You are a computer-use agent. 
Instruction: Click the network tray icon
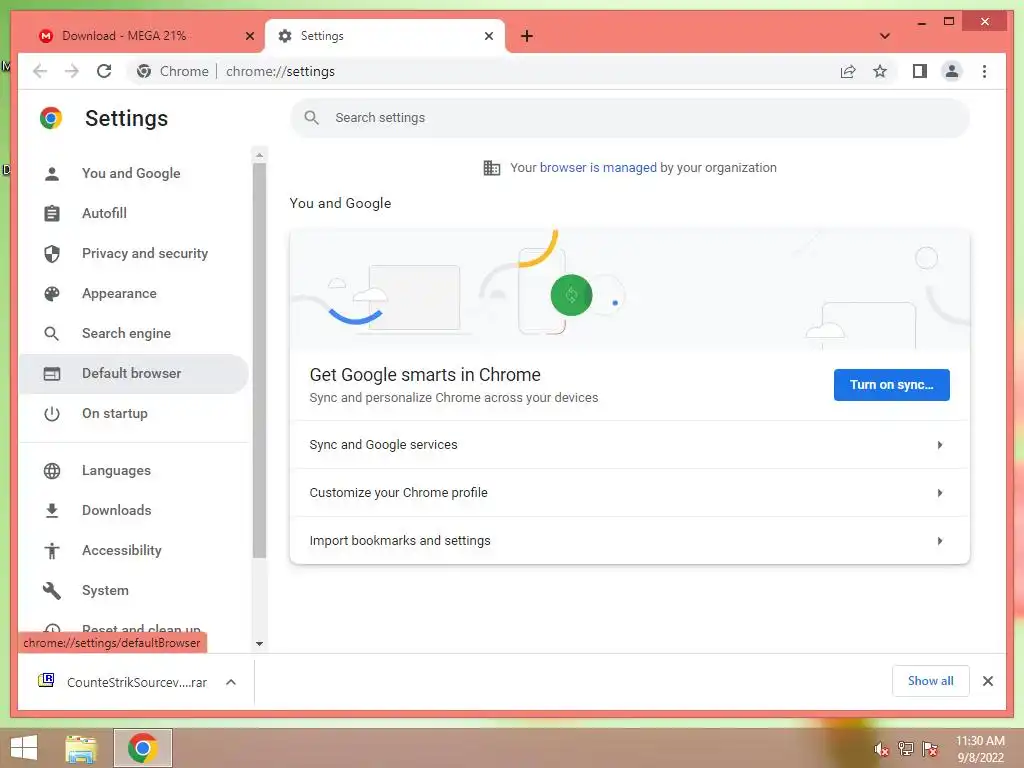coord(906,749)
